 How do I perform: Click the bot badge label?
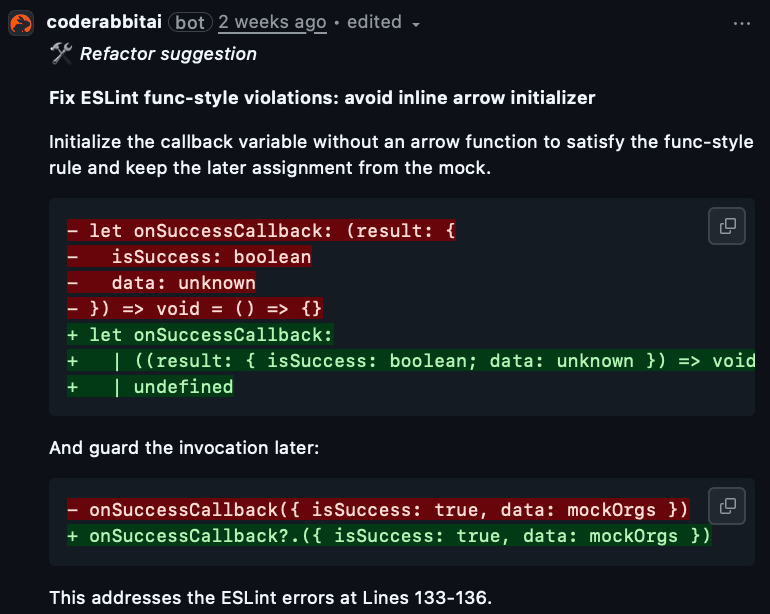pos(189,22)
